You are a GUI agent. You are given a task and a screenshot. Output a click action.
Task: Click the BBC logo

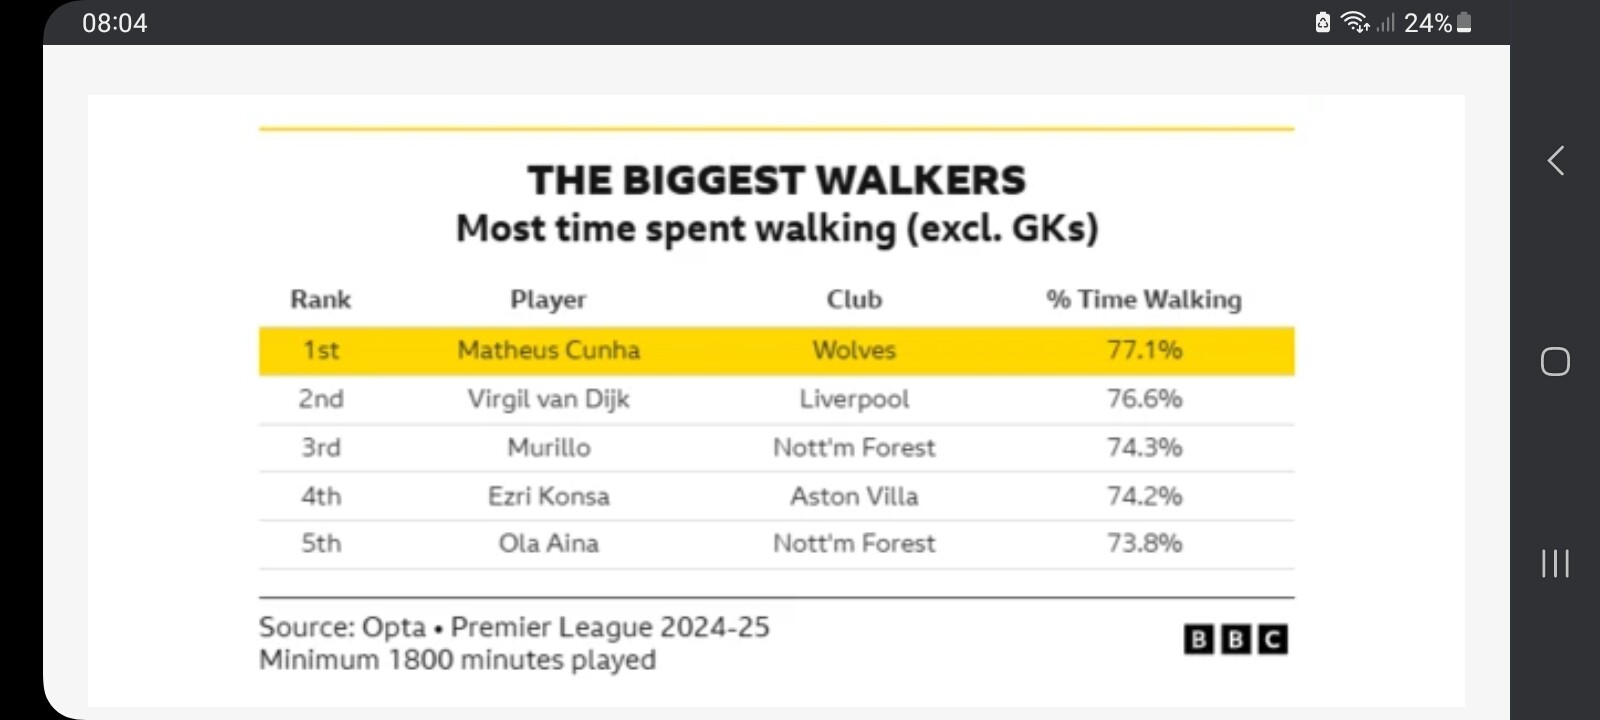click(1235, 639)
